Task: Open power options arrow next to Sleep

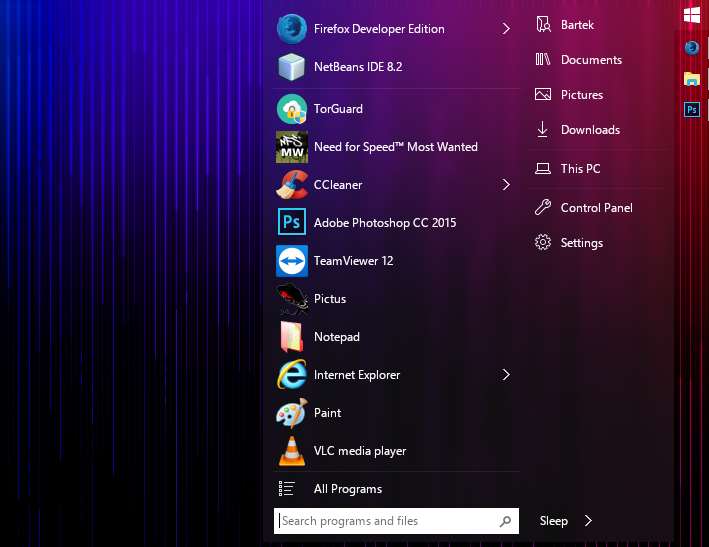Action: [x=588, y=521]
